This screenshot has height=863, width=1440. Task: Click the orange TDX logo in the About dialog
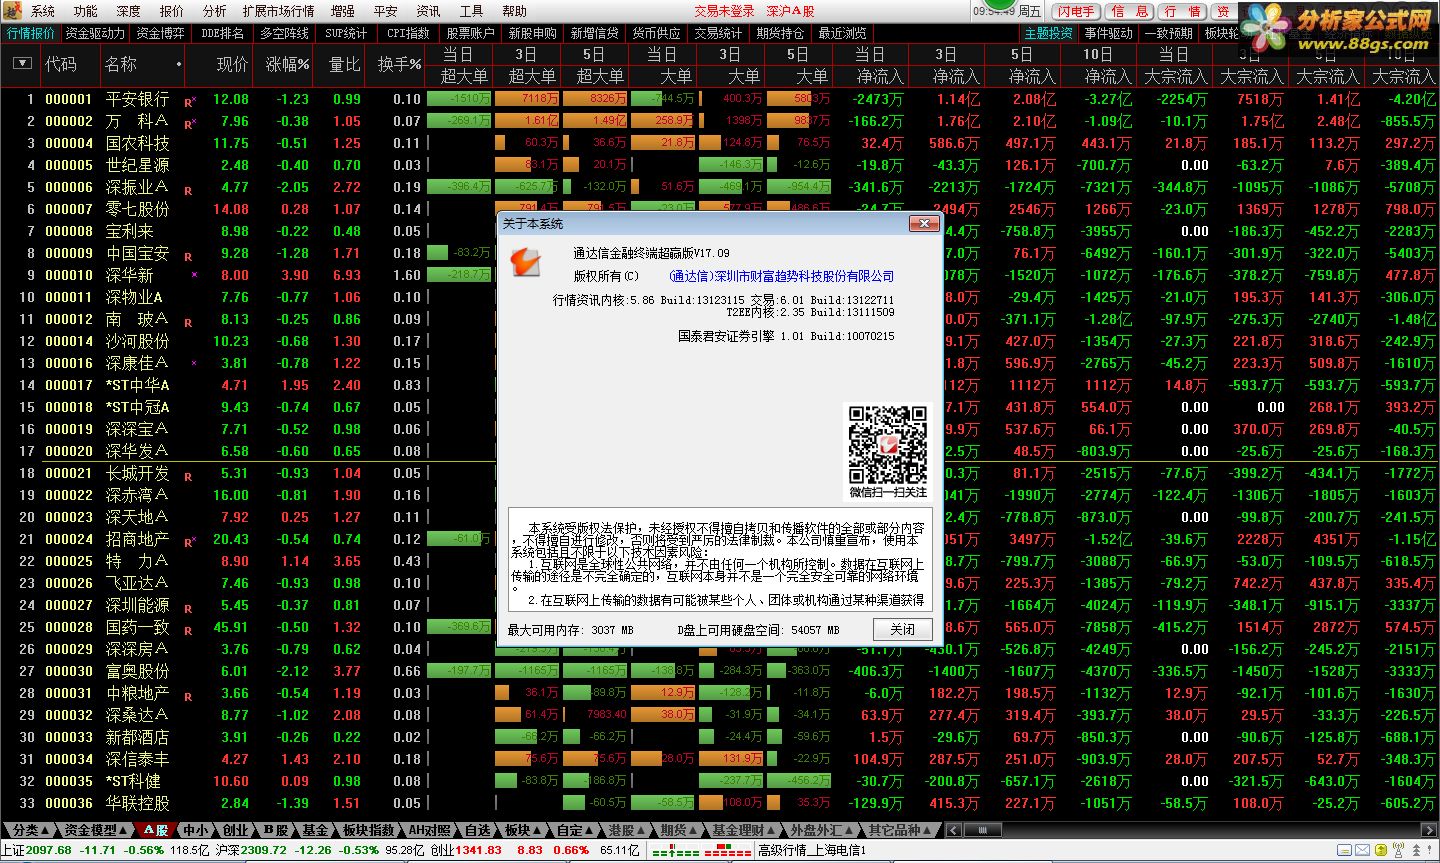pyautogui.click(x=526, y=262)
